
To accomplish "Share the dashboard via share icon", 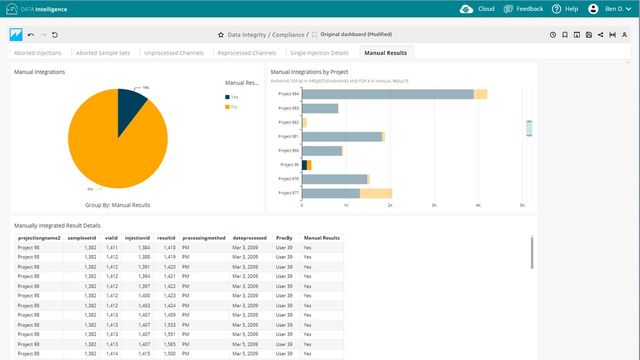I will point(600,35).
